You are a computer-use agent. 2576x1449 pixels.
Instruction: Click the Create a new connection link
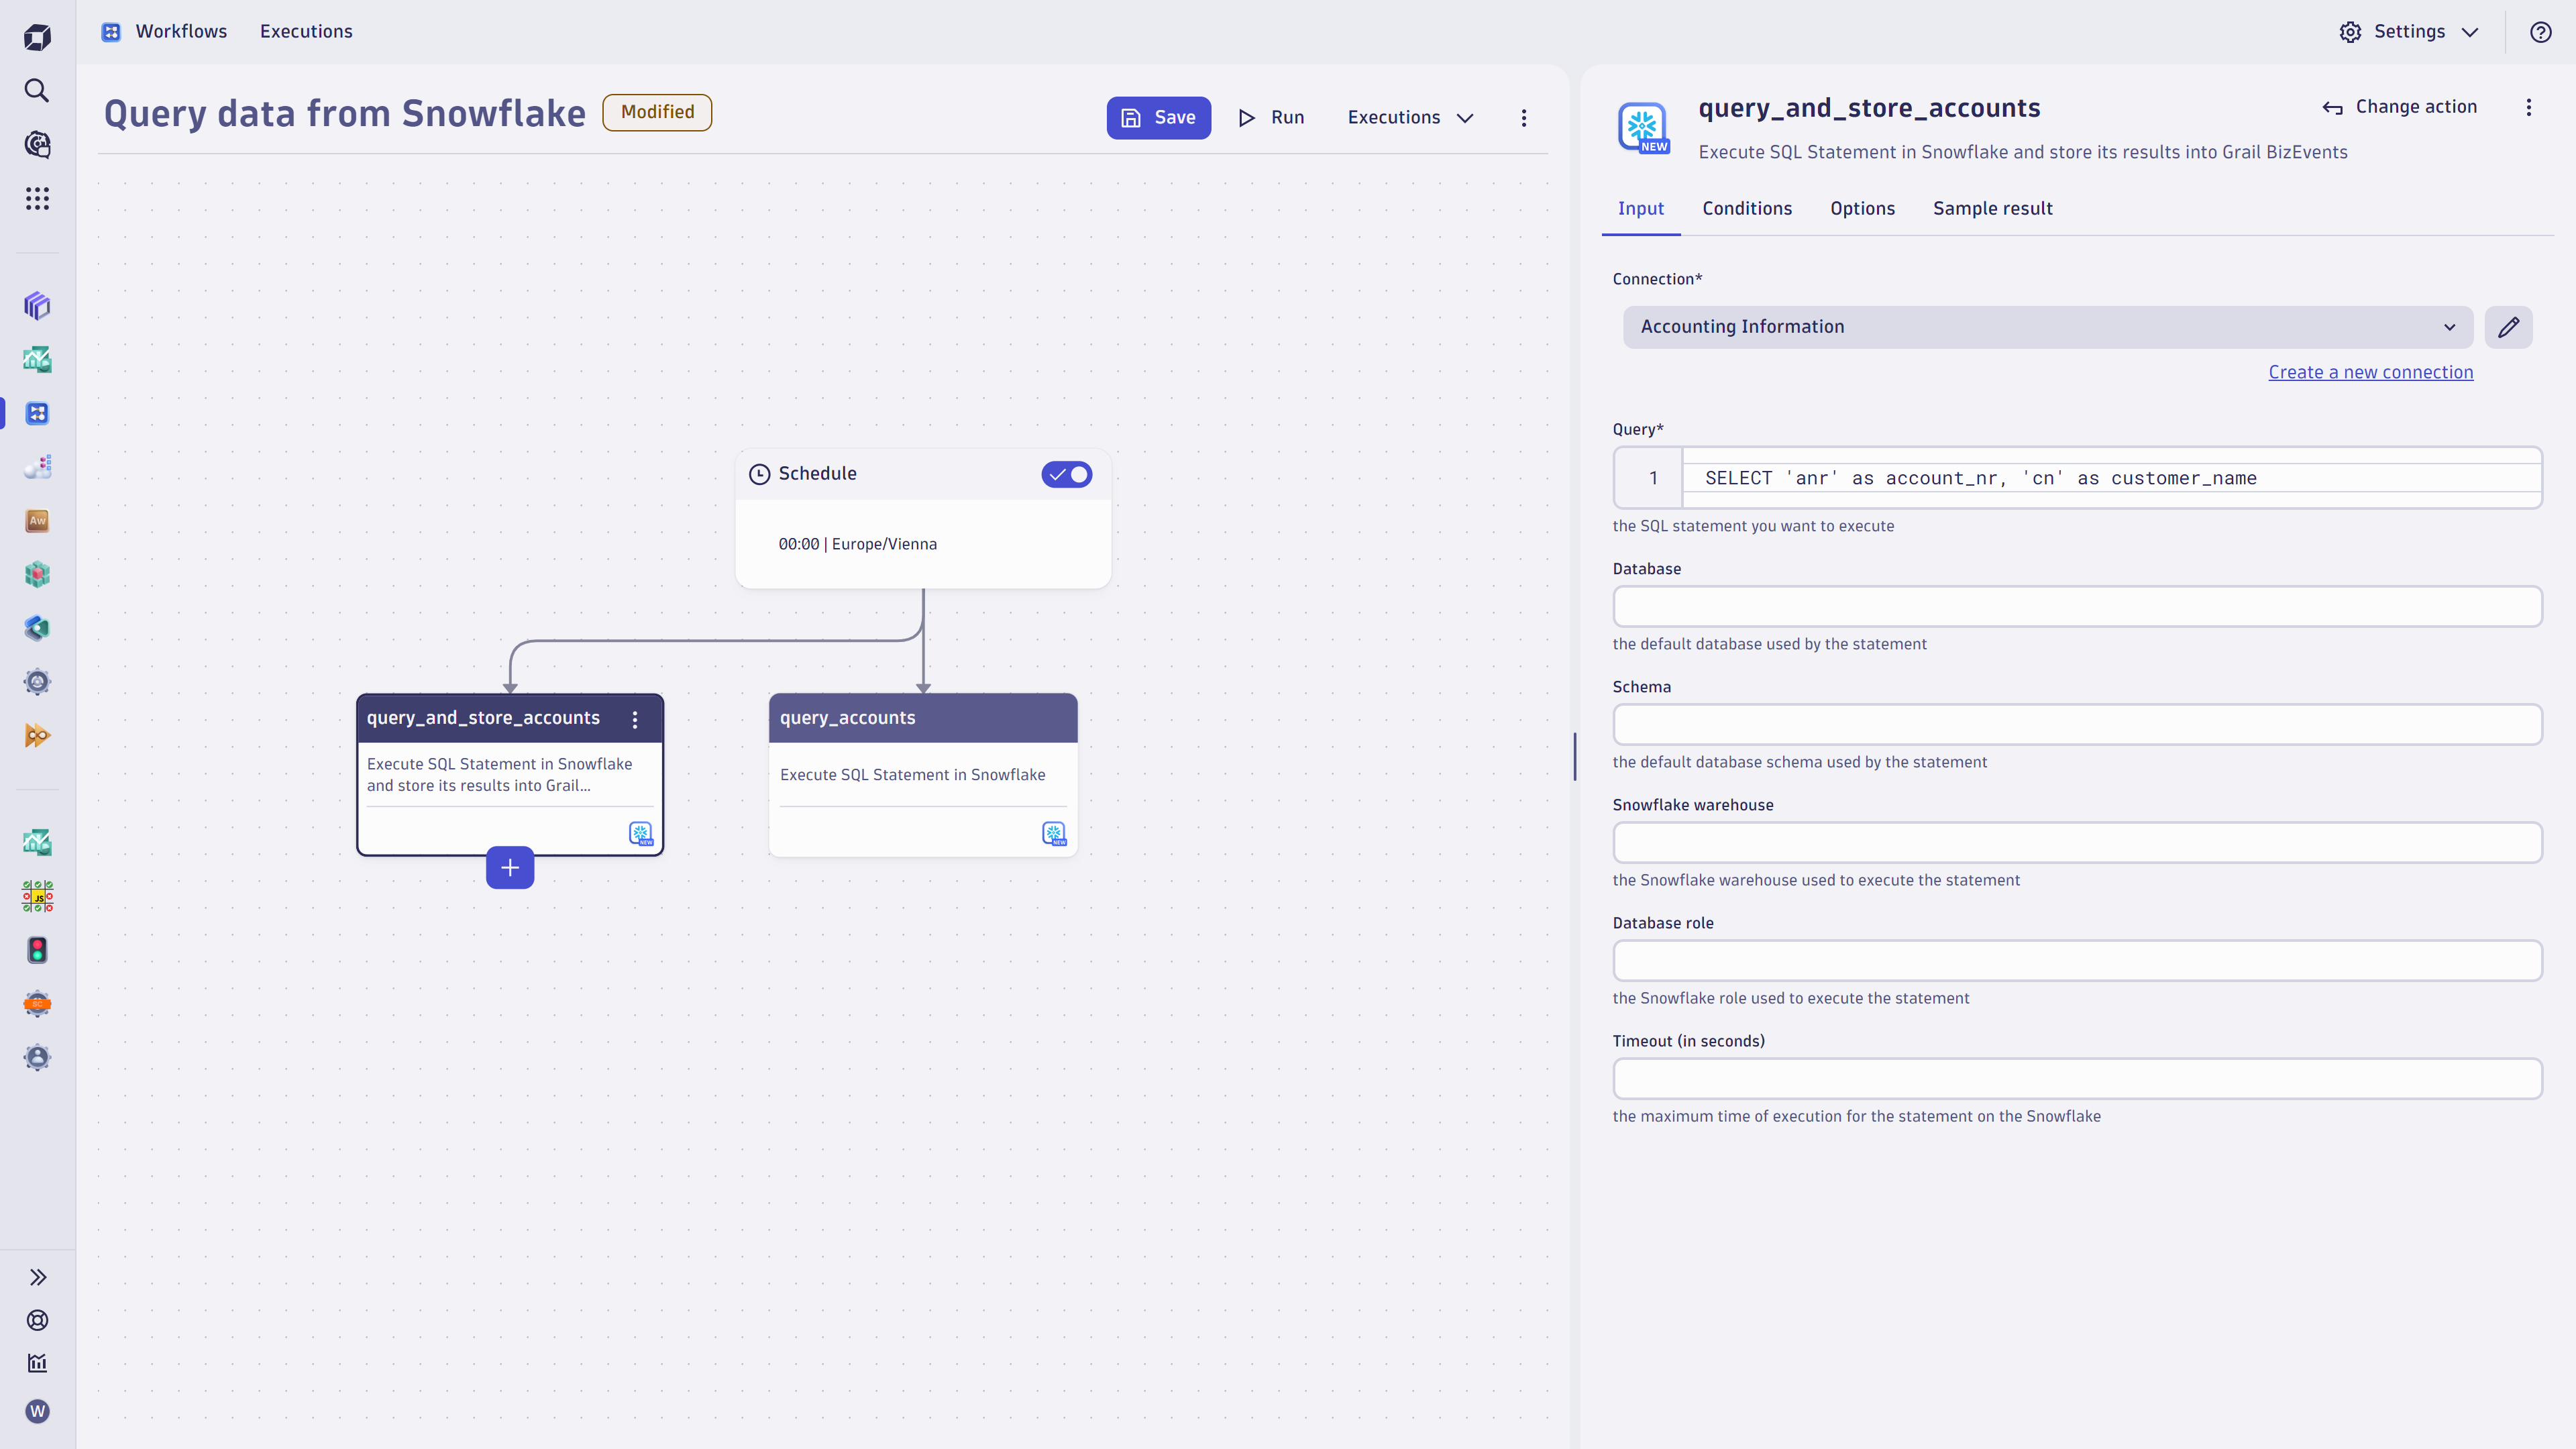tap(2370, 371)
